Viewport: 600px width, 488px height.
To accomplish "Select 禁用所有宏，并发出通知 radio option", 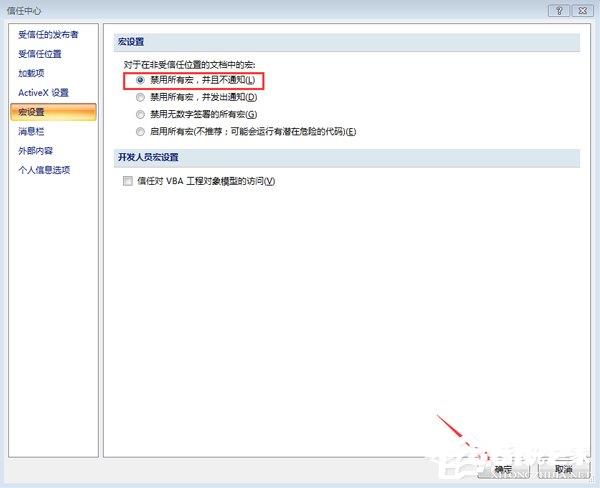I will 140,97.
